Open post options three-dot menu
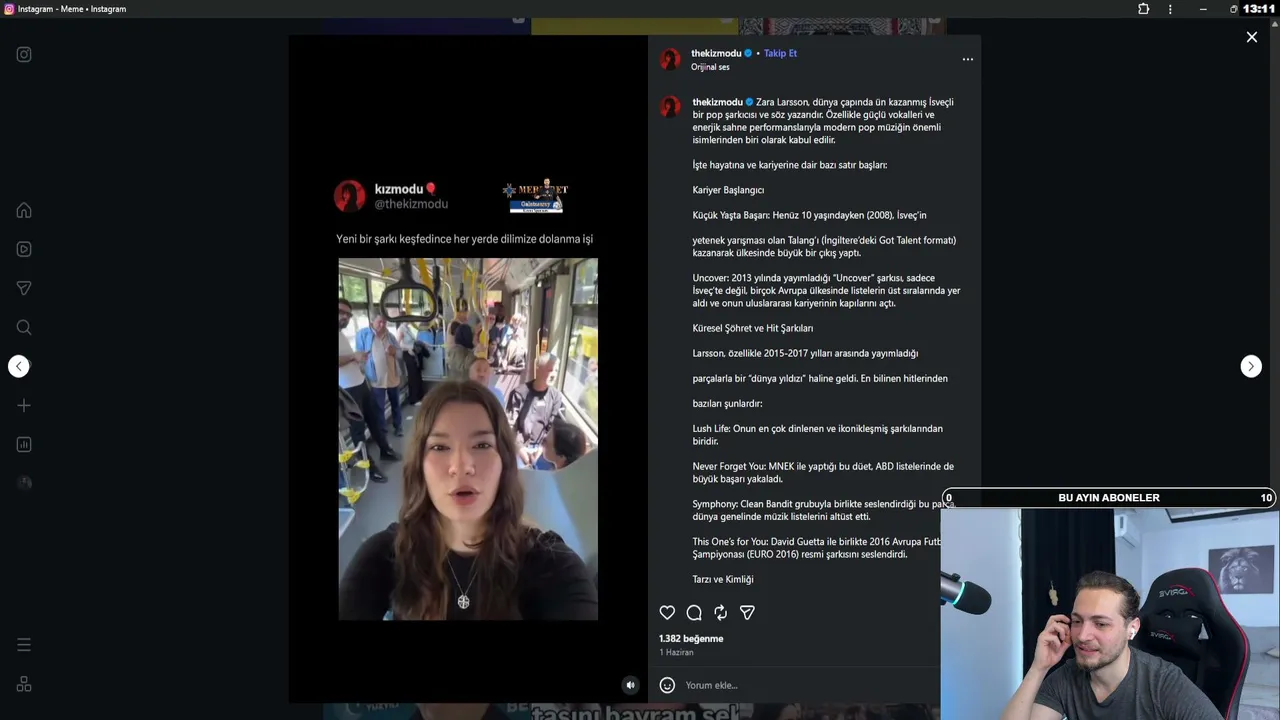 968,60
